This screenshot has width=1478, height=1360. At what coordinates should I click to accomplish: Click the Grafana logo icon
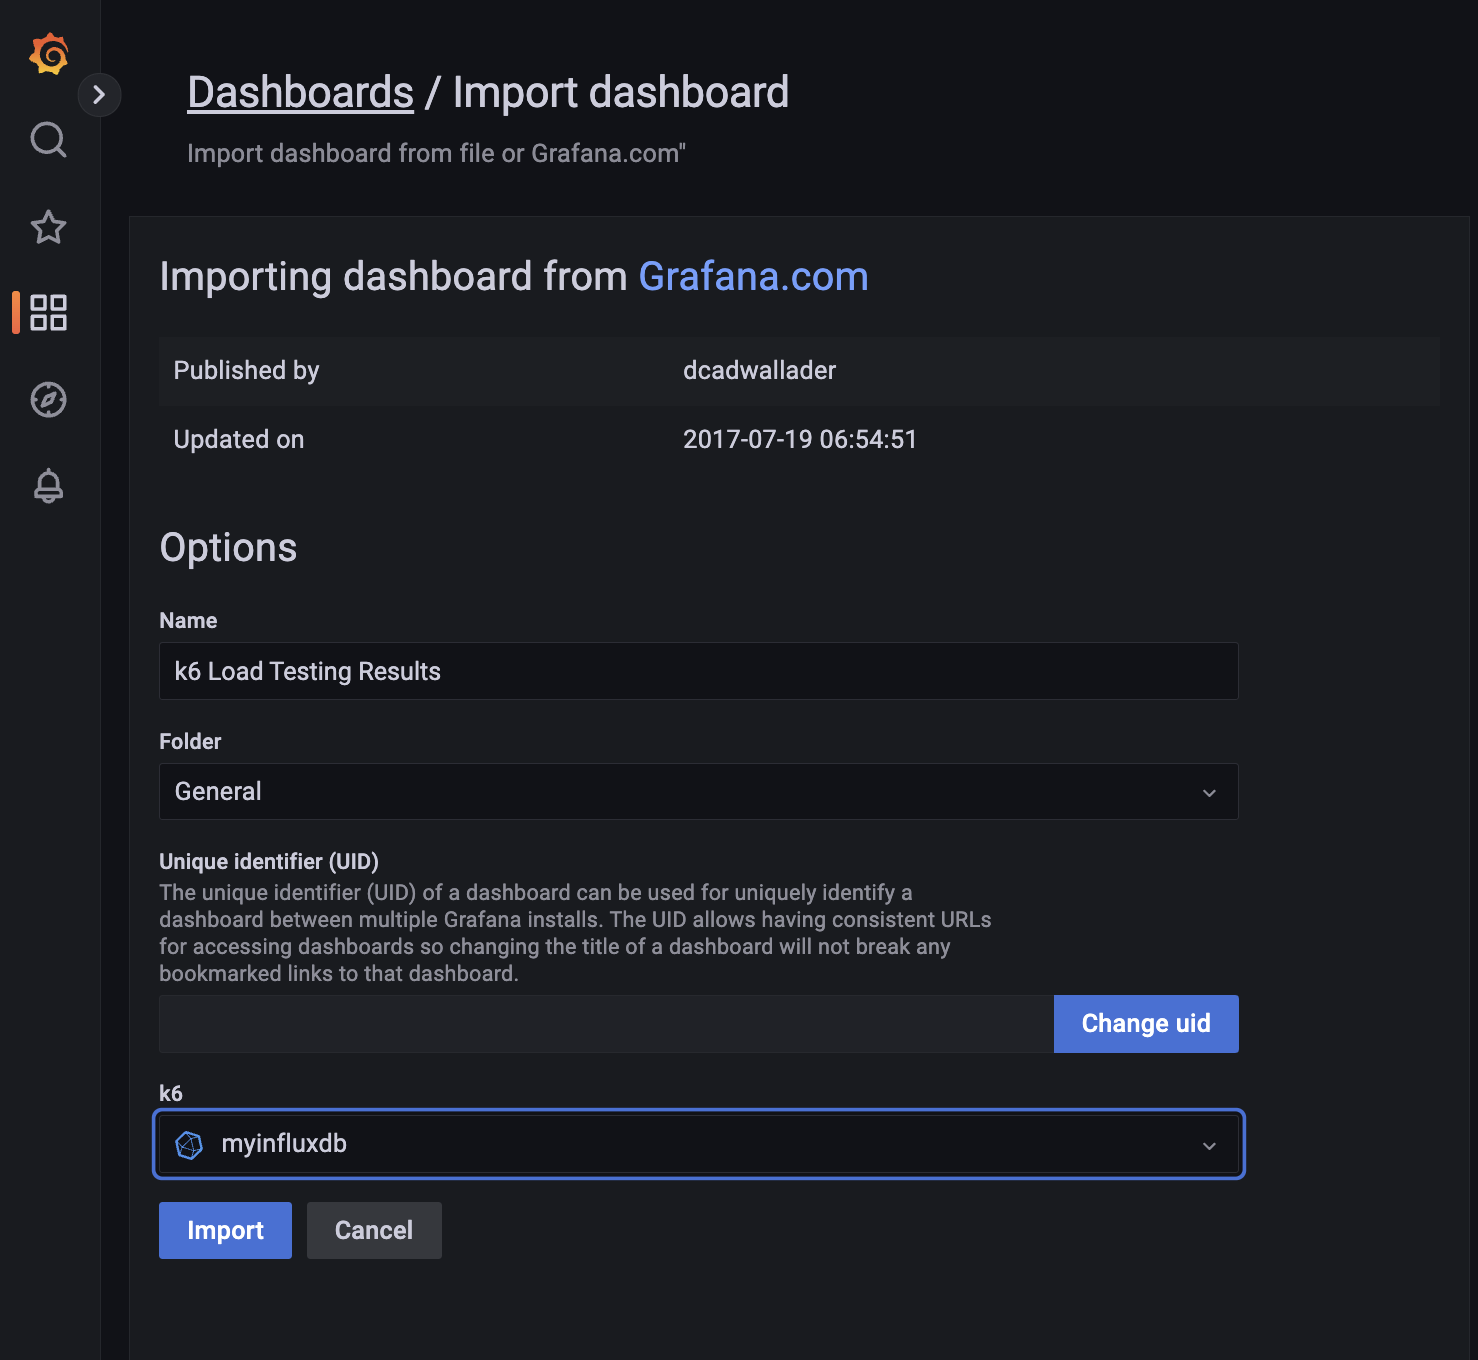tap(49, 54)
